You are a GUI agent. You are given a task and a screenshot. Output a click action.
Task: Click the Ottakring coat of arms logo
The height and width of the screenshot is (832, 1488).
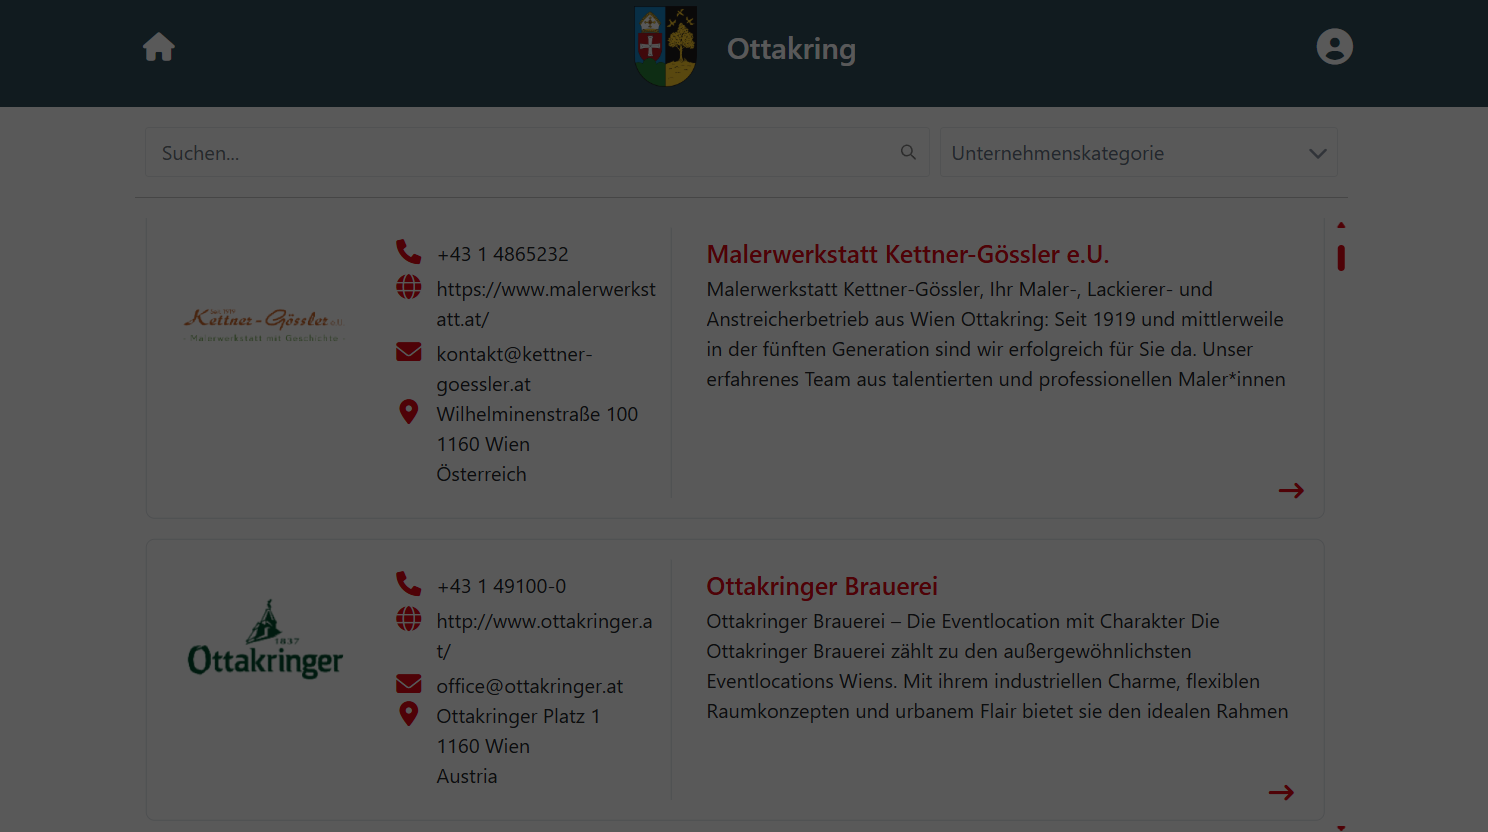[666, 47]
